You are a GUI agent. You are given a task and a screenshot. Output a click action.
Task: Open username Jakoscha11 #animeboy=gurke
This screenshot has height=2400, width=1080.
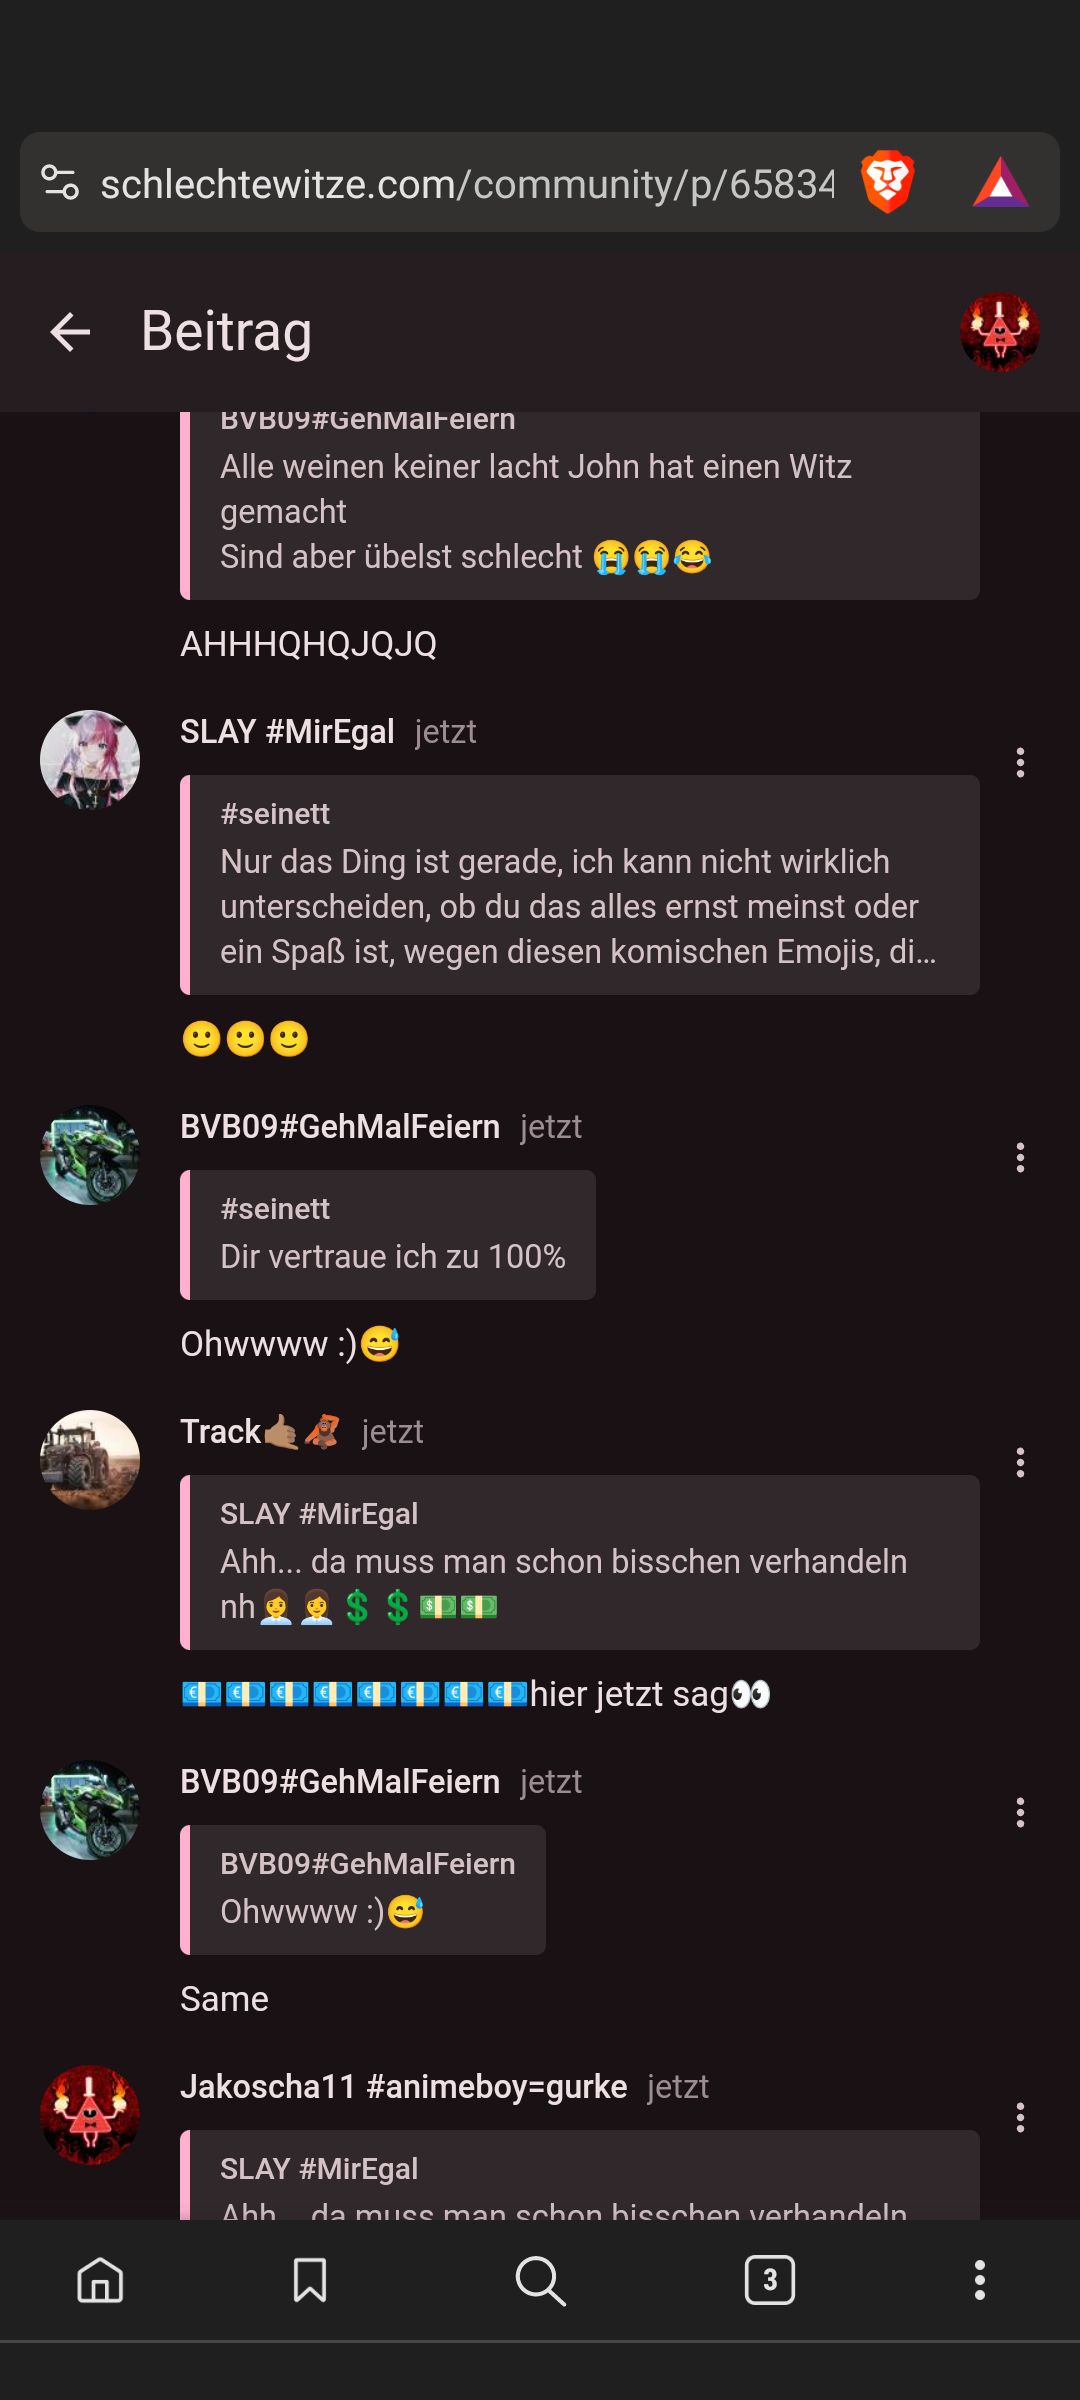click(x=404, y=2087)
